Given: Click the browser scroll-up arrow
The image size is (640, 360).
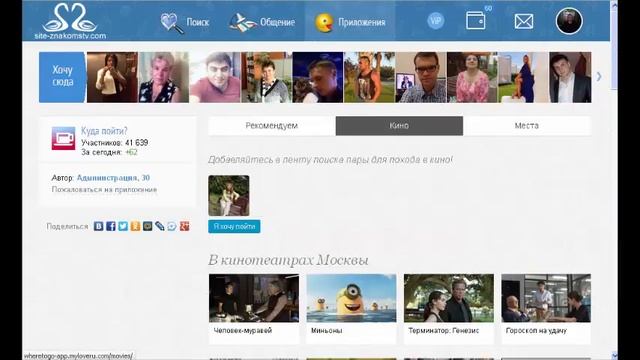Looking at the screenshot, I should (x=614, y=4).
